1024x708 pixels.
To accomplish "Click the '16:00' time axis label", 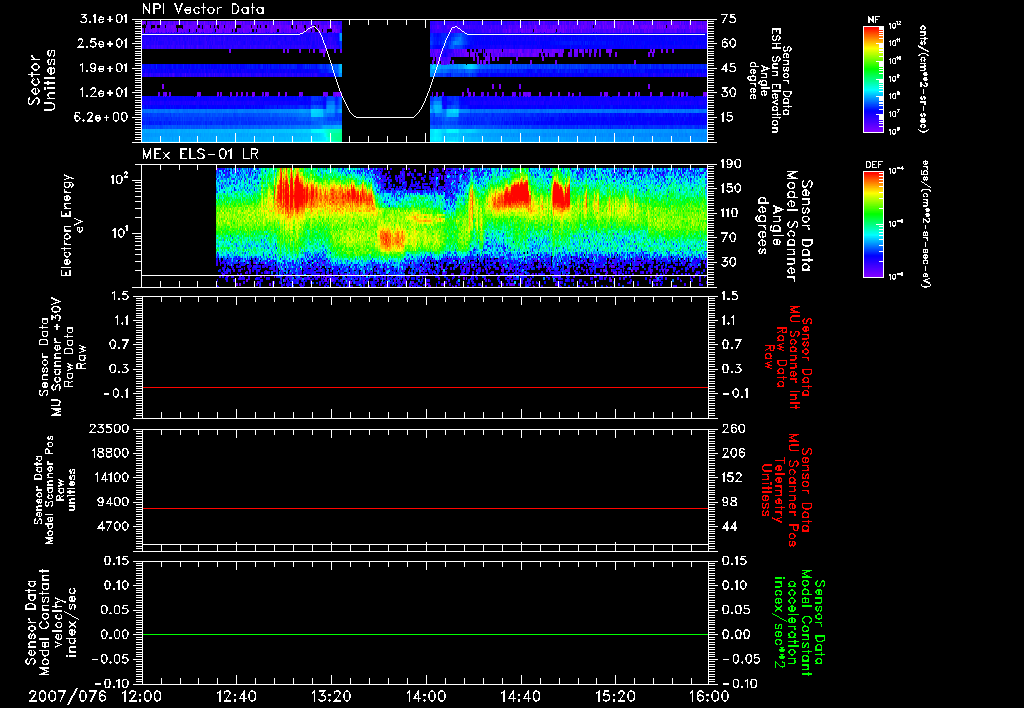I will (x=709, y=696).
